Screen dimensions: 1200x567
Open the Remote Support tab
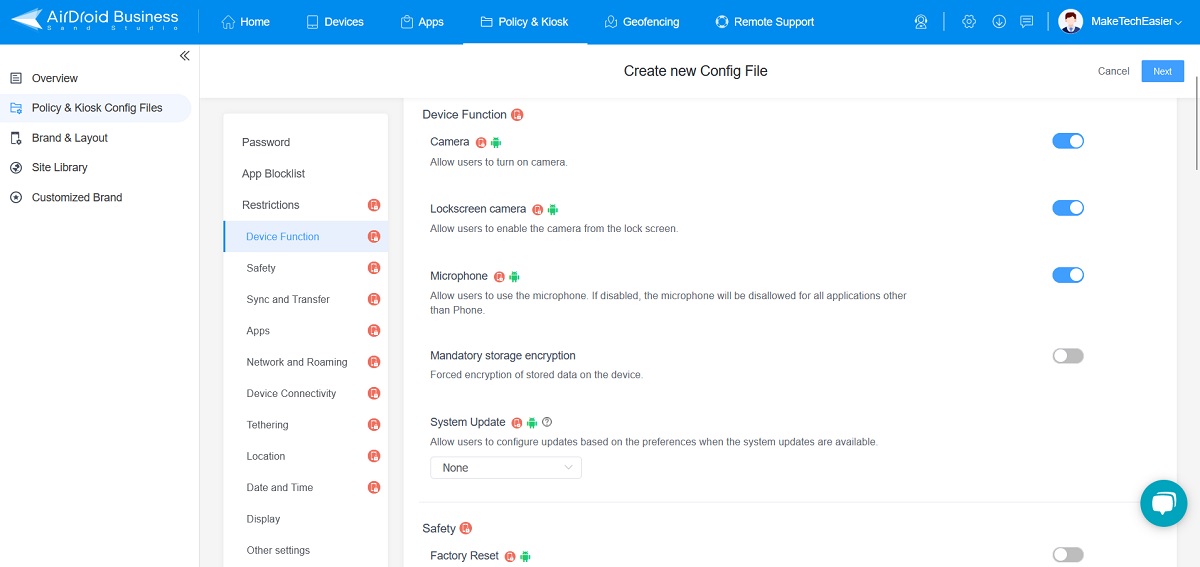click(764, 22)
